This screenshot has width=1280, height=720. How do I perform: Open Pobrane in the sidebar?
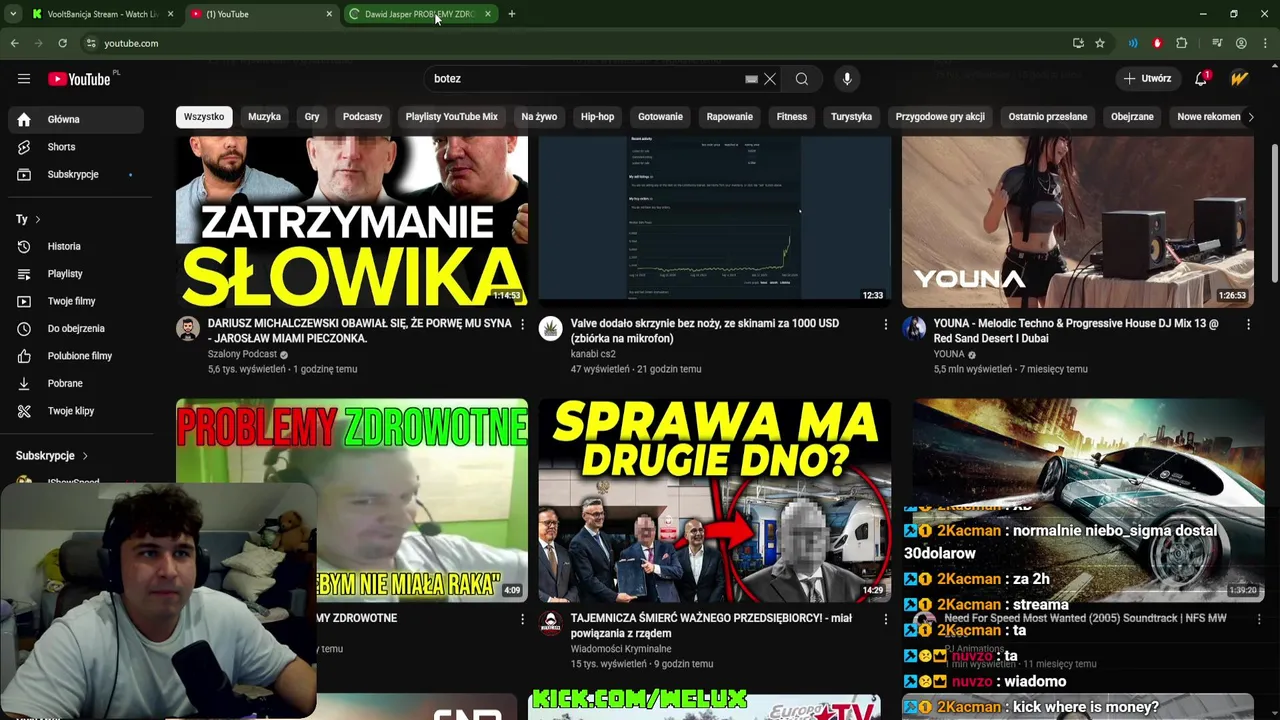point(74,383)
